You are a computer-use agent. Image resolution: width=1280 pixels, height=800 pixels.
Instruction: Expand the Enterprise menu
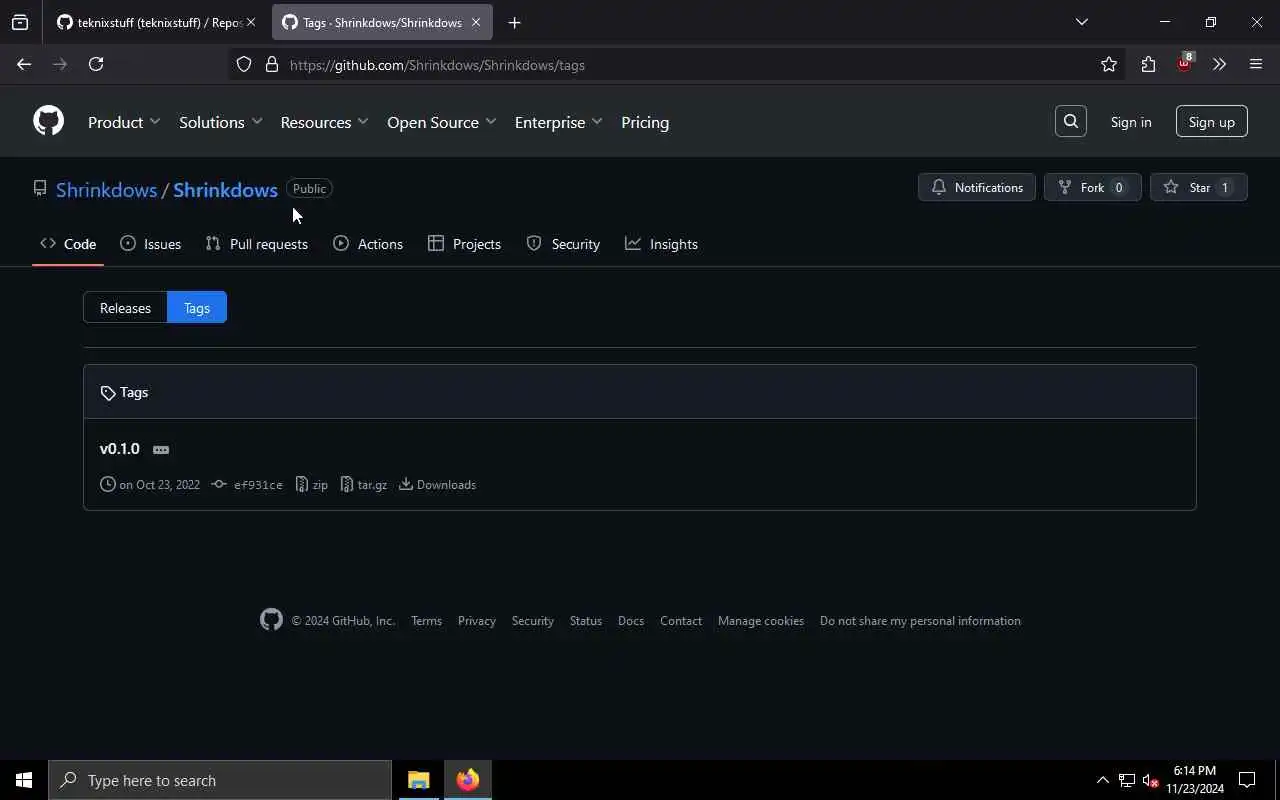point(558,122)
